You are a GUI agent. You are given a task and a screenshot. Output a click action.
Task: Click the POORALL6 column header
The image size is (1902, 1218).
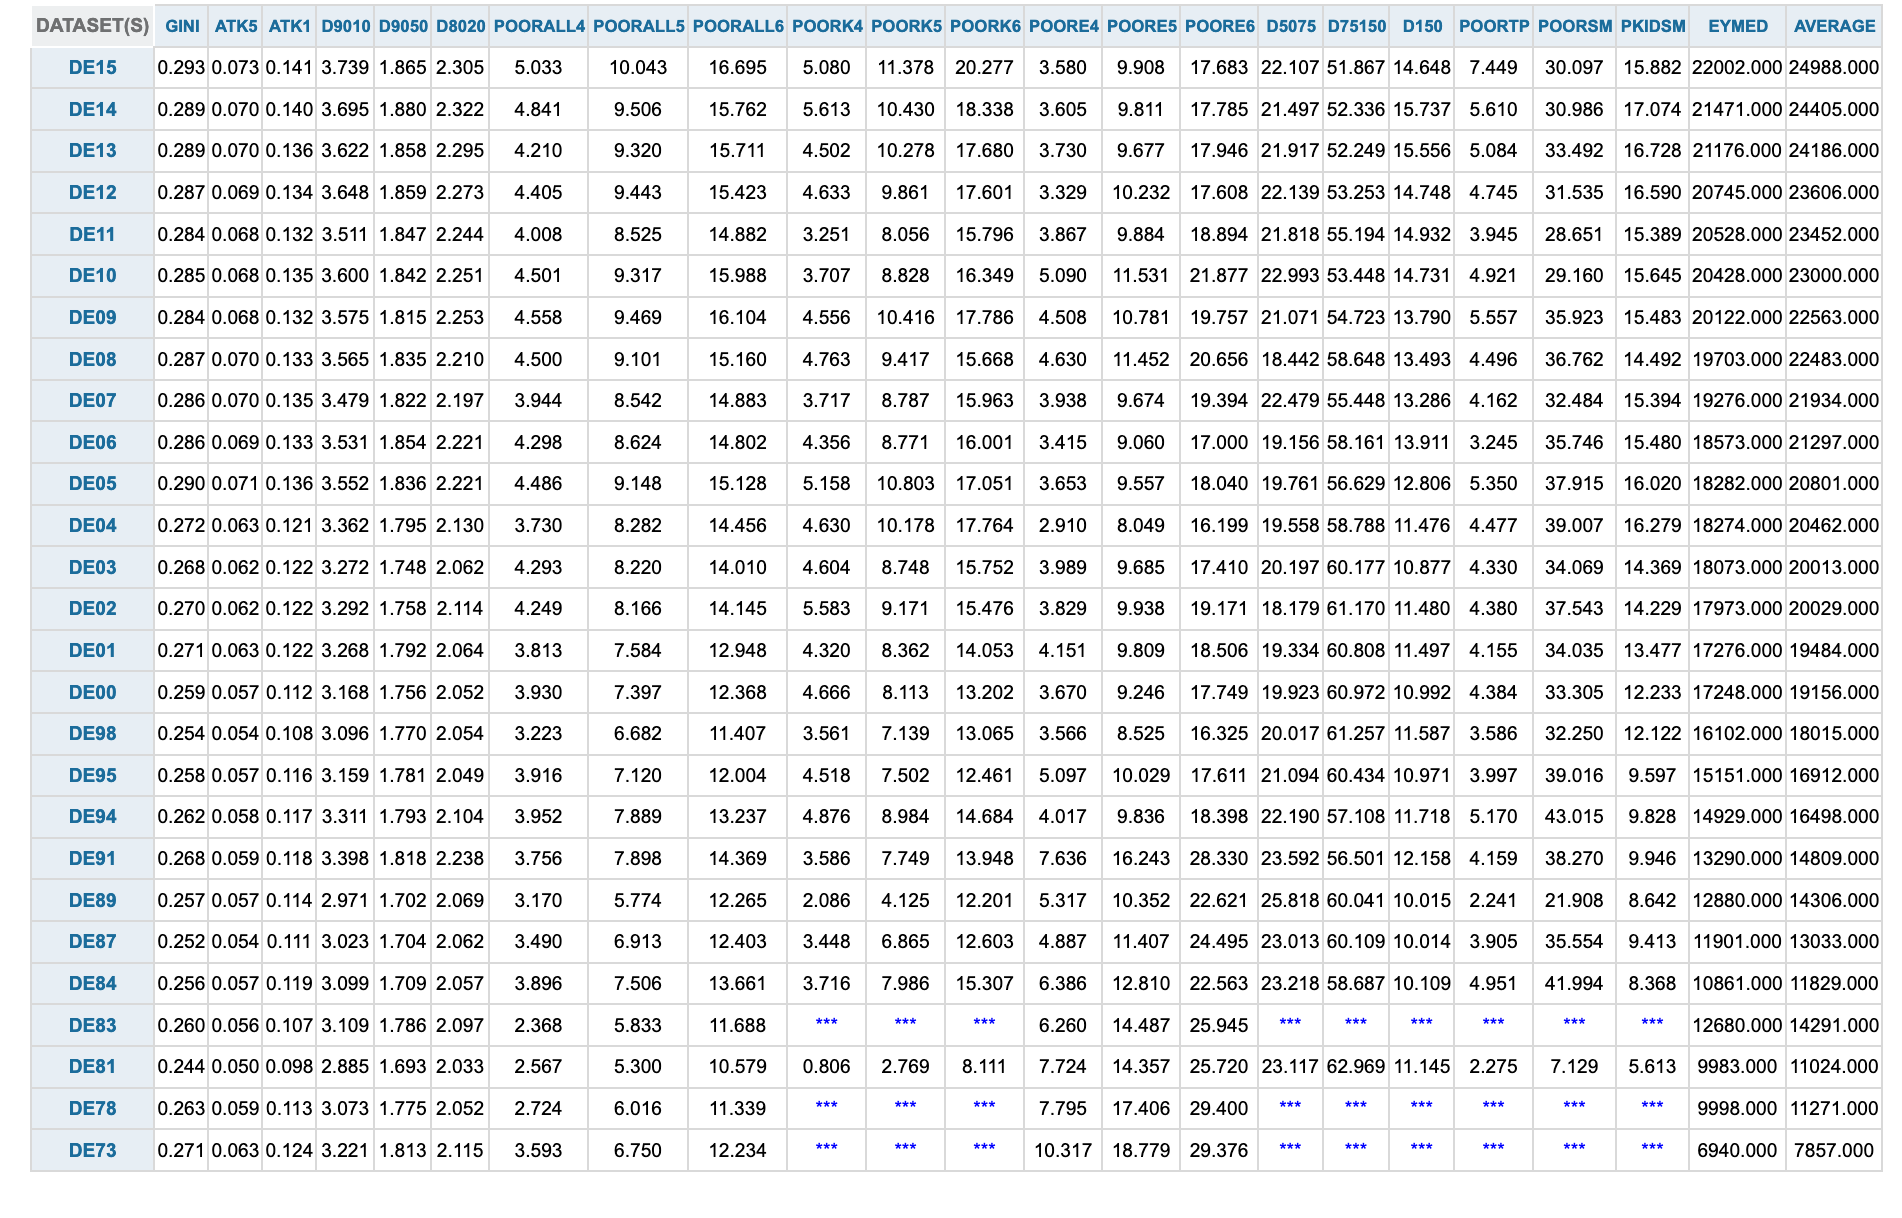(738, 26)
